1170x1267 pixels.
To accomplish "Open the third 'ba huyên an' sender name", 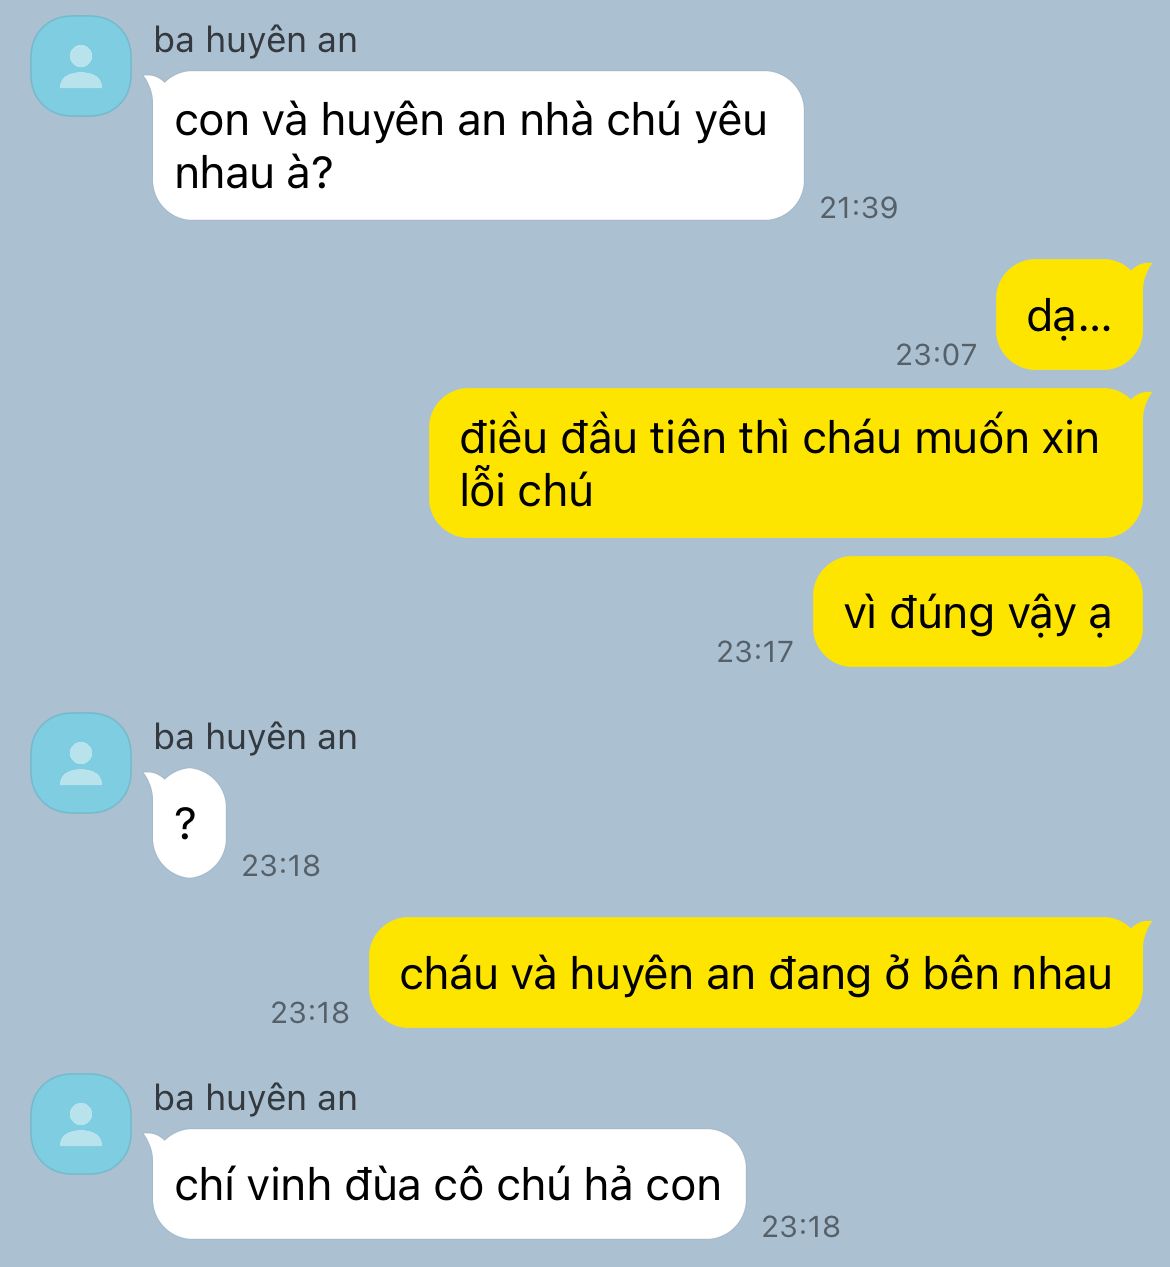I will click(255, 1099).
